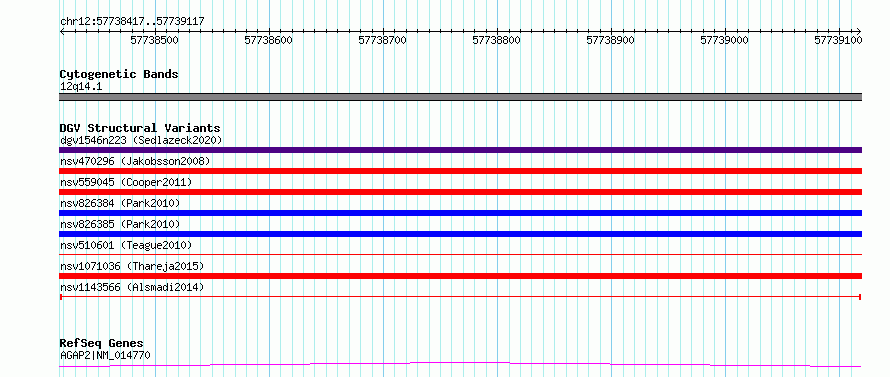Image resolution: width=890 pixels, height=377 pixels.
Task: Click ruler coordinate 57738600
Action: click(x=268, y=40)
